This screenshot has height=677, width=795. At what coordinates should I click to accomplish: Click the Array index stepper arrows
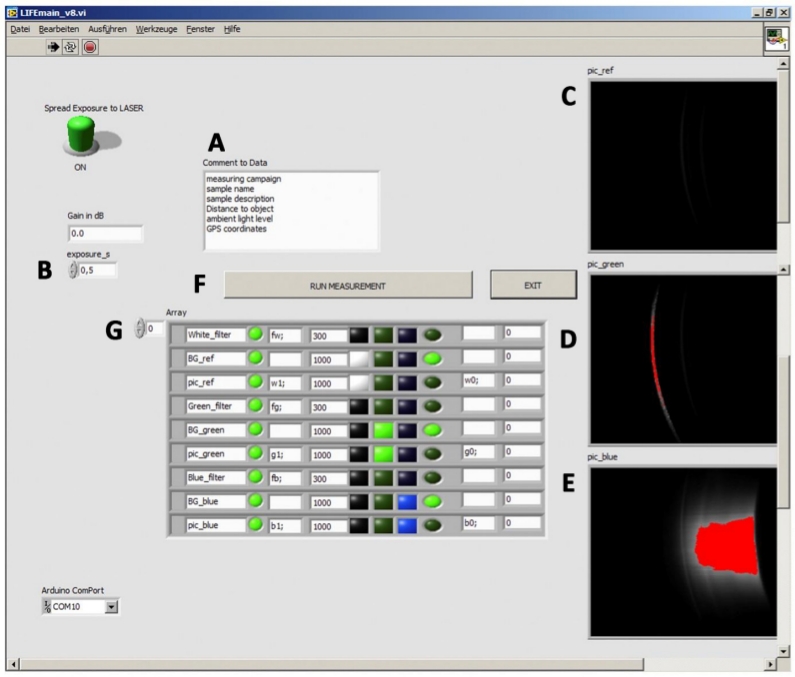pyautogui.click(x=139, y=328)
